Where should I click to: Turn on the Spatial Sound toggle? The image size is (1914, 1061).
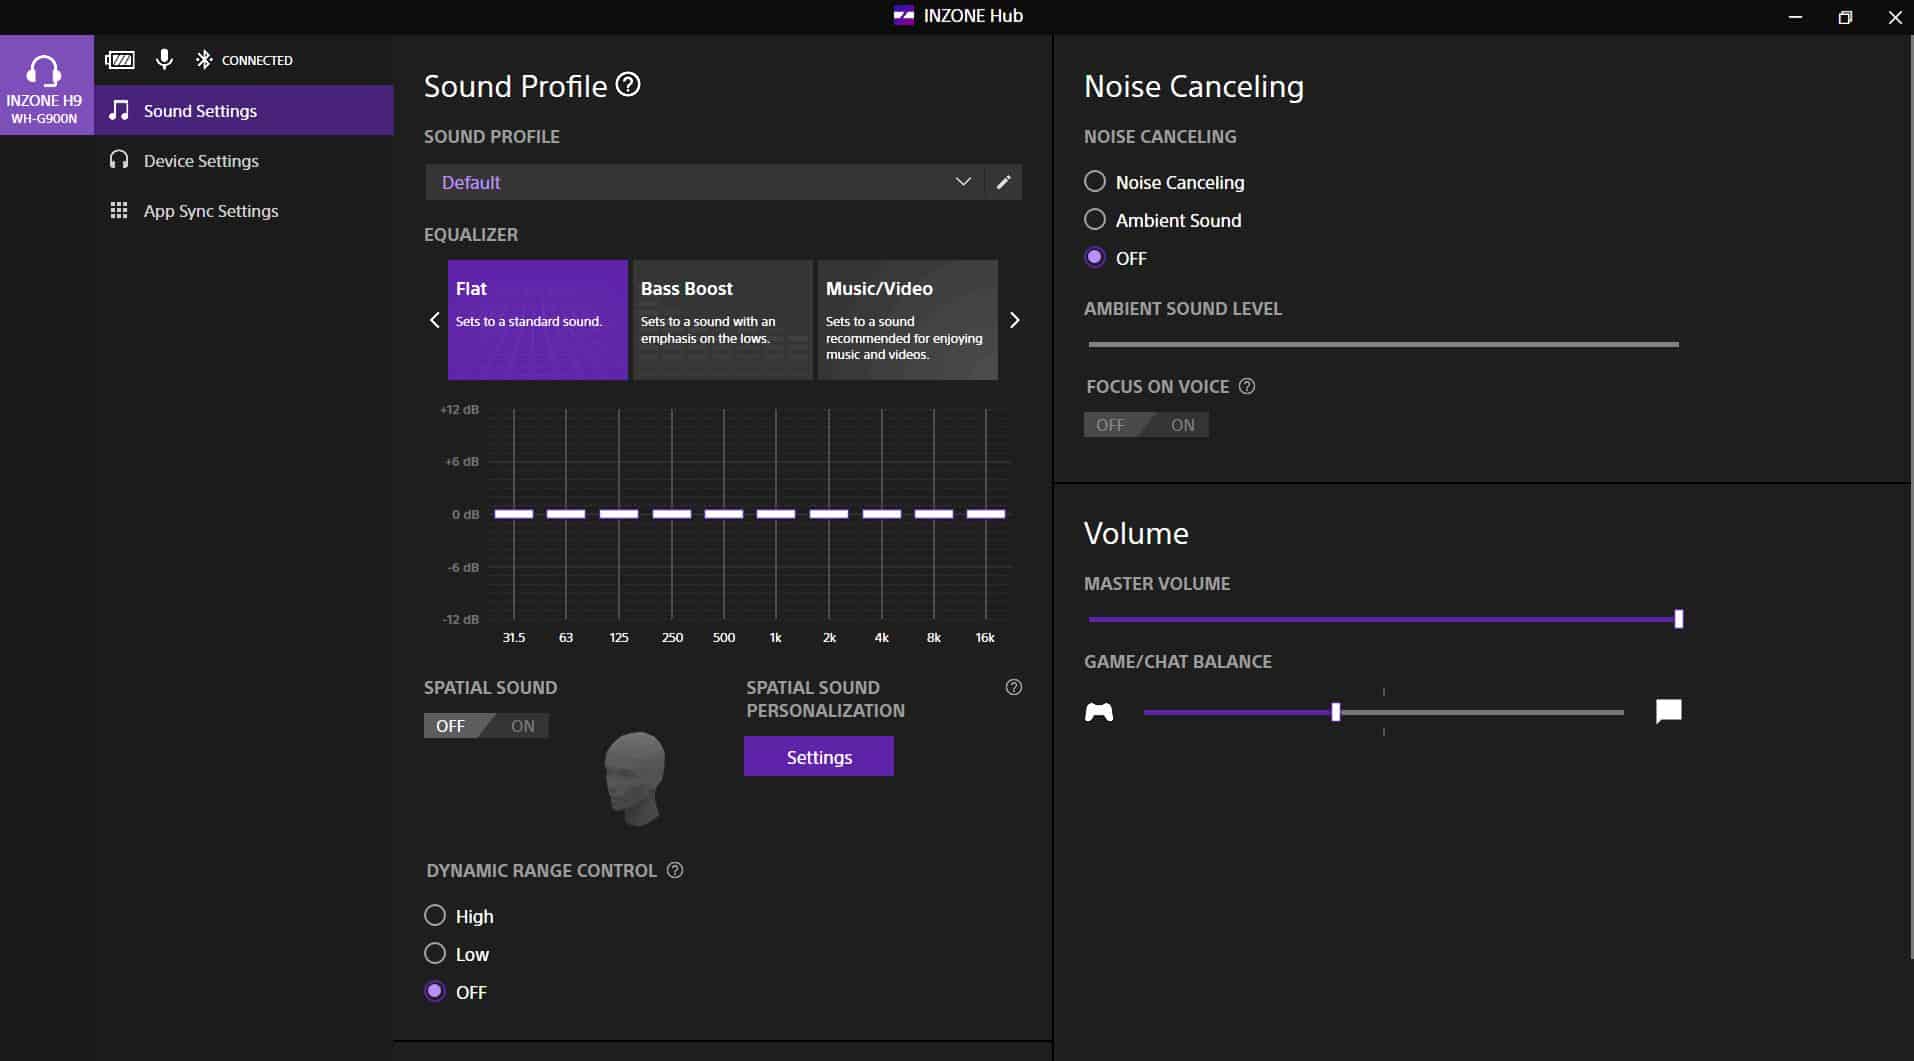coord(521,726)
